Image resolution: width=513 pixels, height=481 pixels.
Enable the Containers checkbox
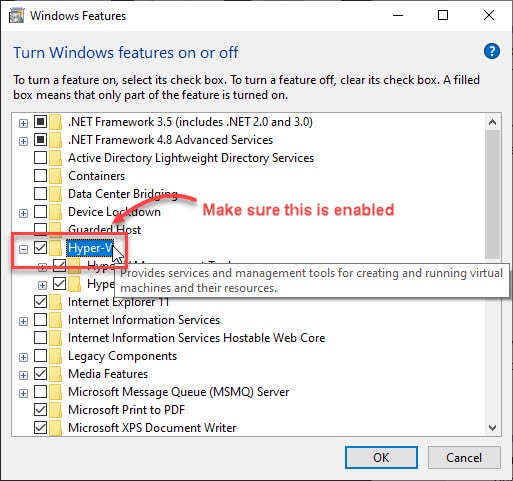(x=40, y=176)
